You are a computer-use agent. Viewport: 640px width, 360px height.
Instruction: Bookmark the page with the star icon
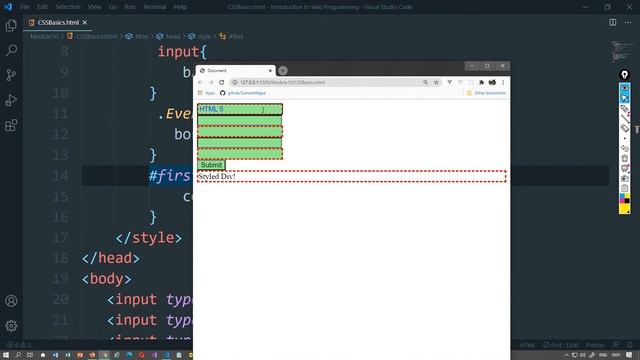[436, 82]
